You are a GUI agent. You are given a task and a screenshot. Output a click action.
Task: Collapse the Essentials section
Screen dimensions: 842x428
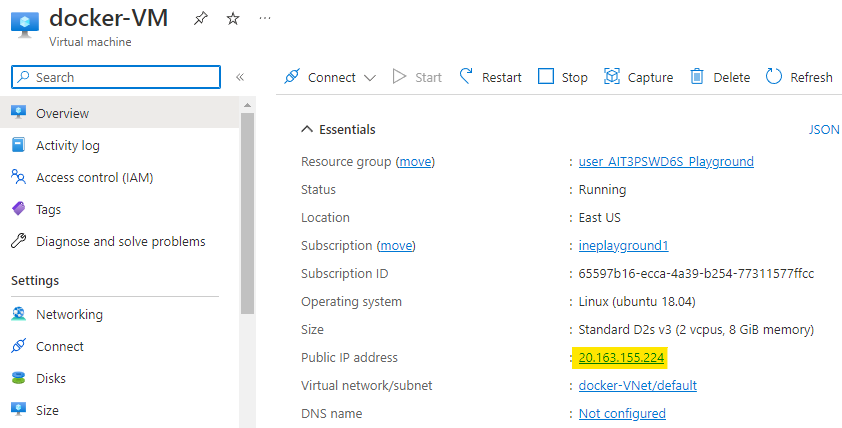(307, 130)
